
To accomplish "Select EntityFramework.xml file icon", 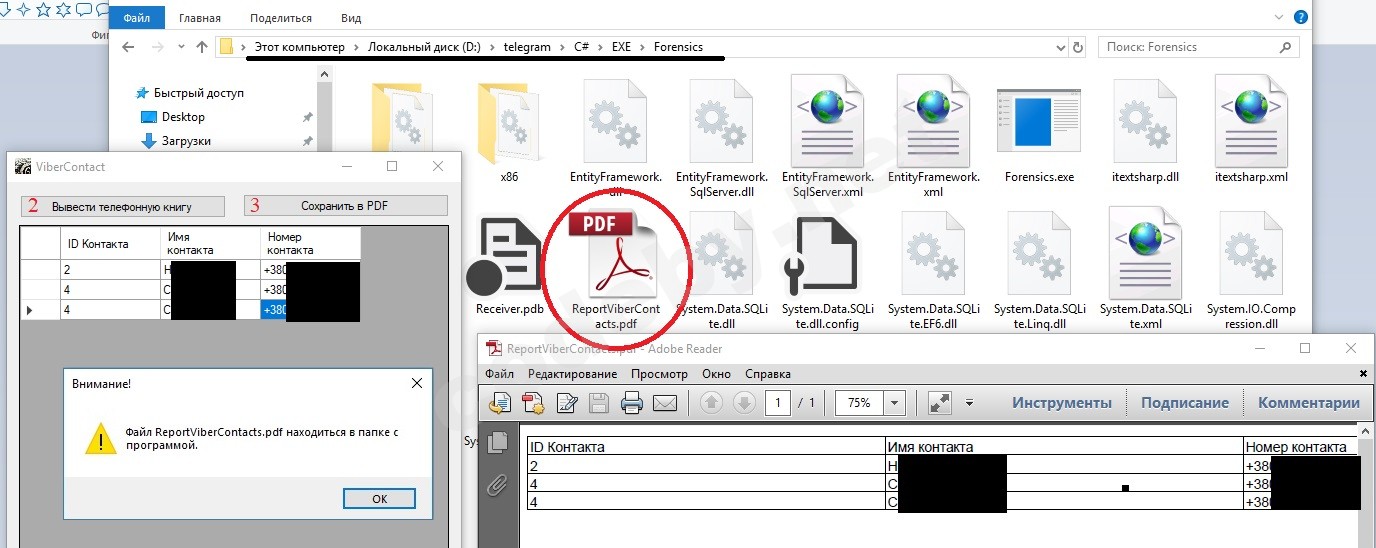I will 934,120.
